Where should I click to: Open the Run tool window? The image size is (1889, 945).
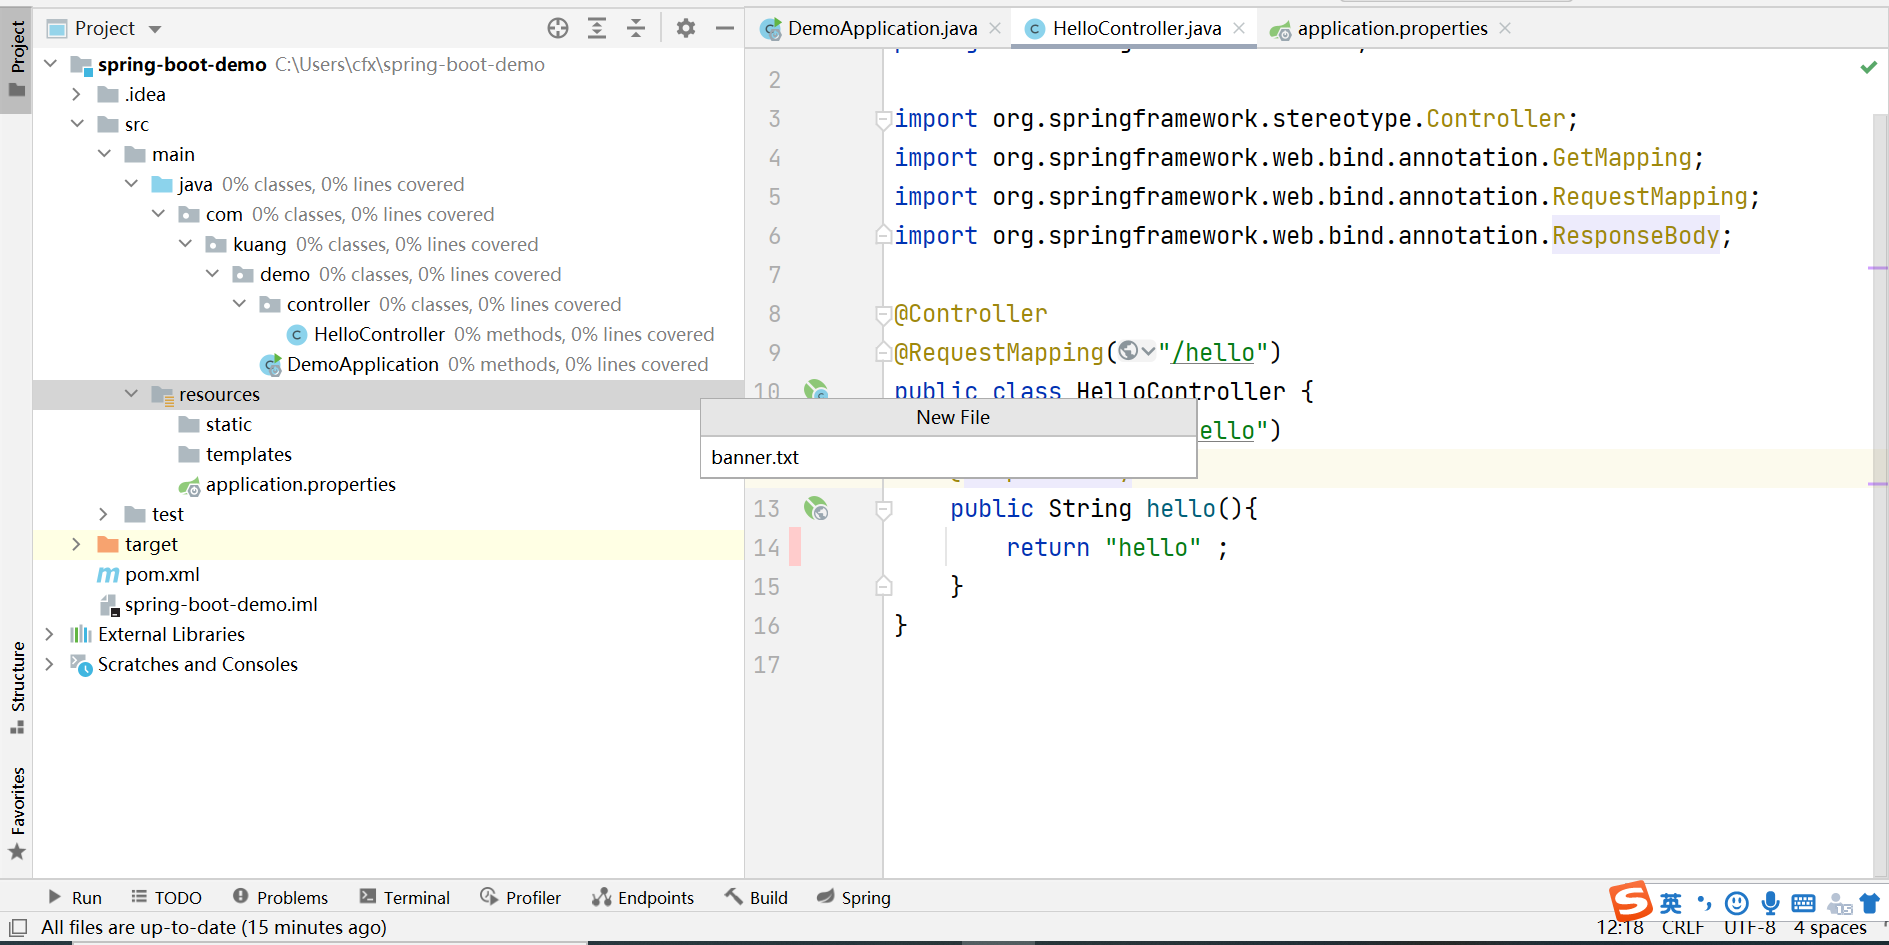click(x=75, y=897)
